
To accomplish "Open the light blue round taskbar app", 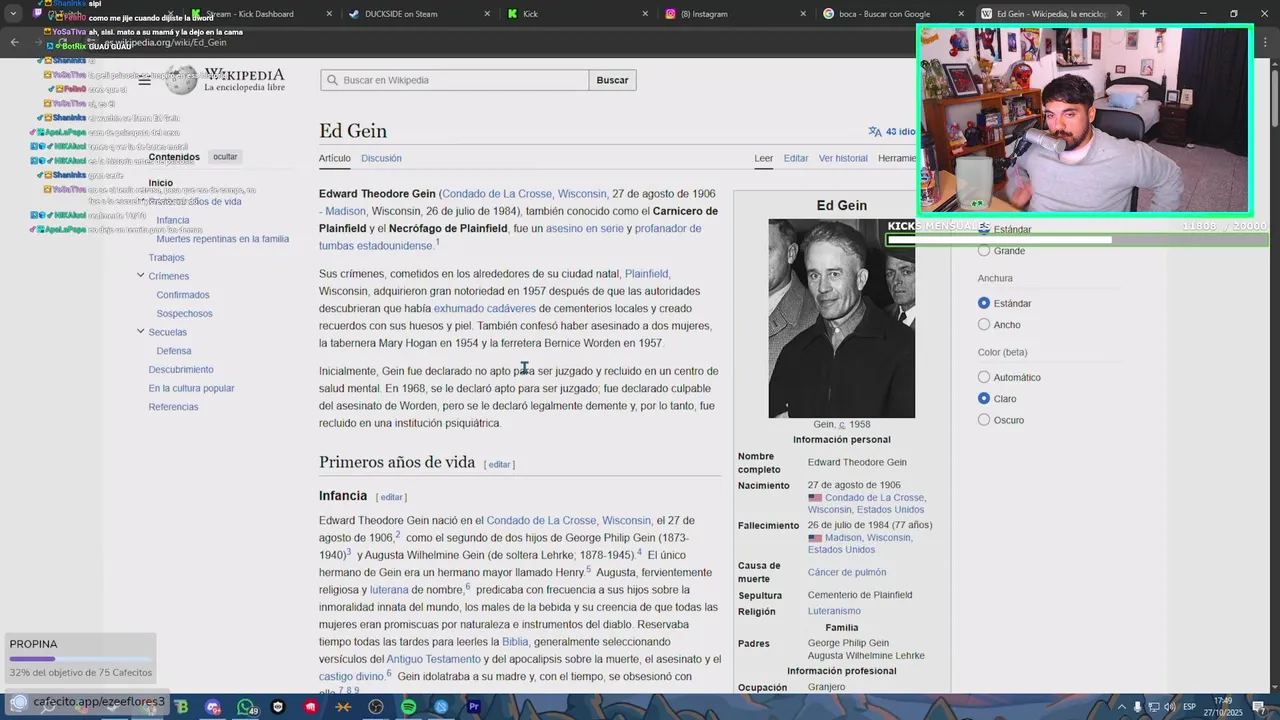I will point(441,707).
